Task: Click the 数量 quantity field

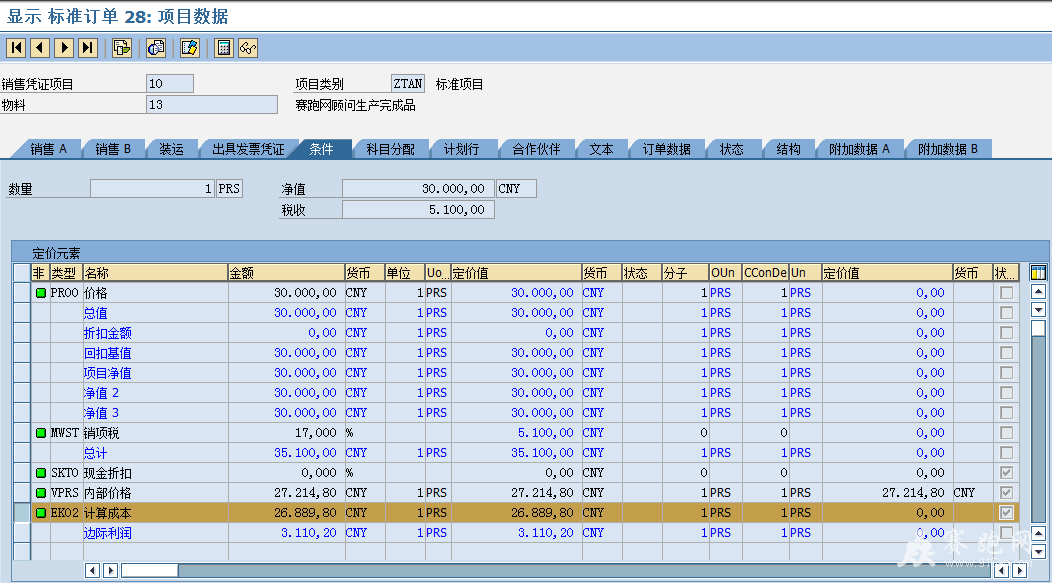Action: point(152,189)
